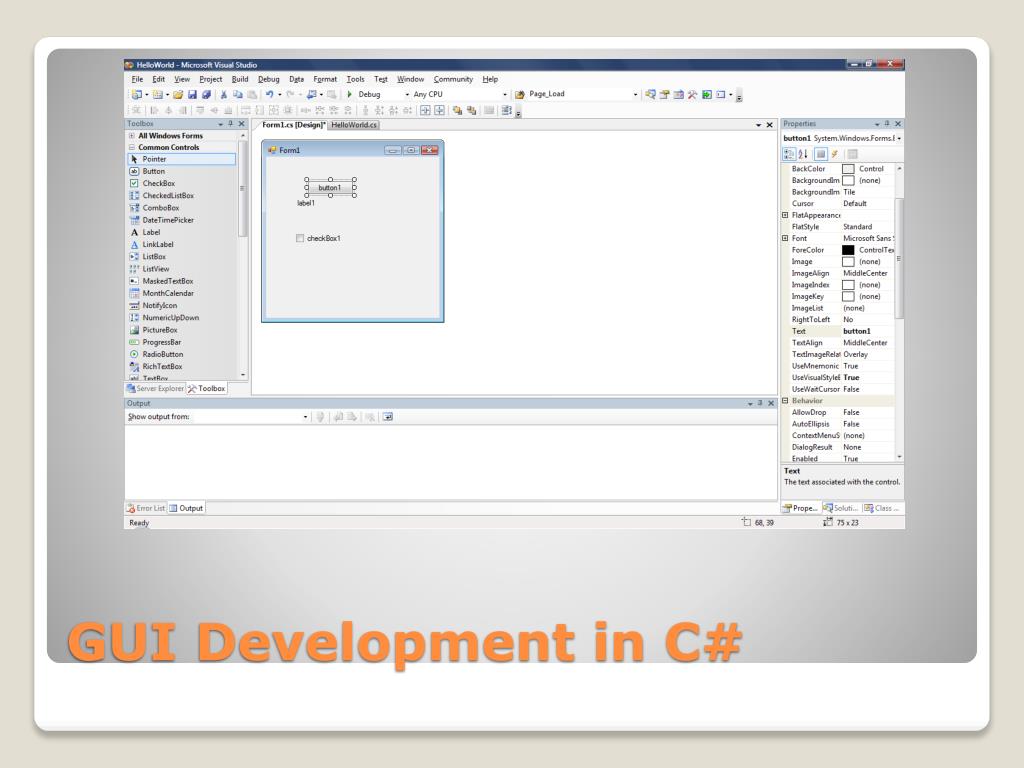Click the Toolbox icon in the main toolbar
This screenshot has height=768, width=1024.
pyautogui.click(x=693, y=95)
